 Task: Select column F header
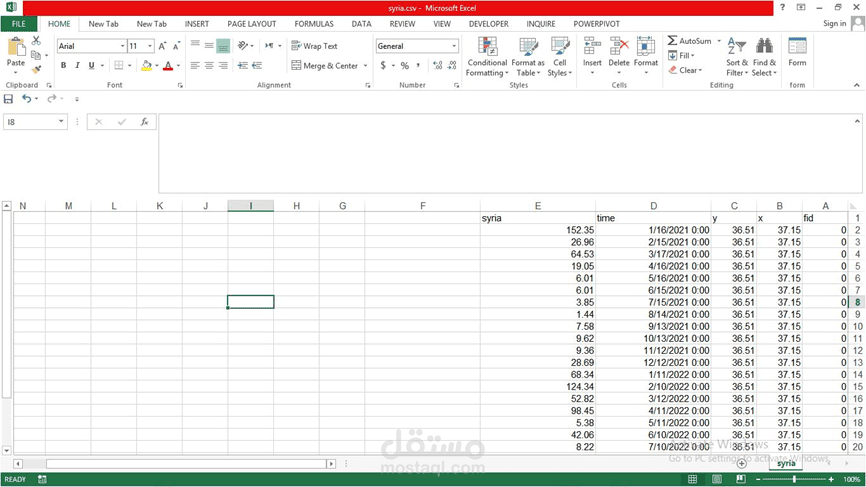click(x=423, y=206)
